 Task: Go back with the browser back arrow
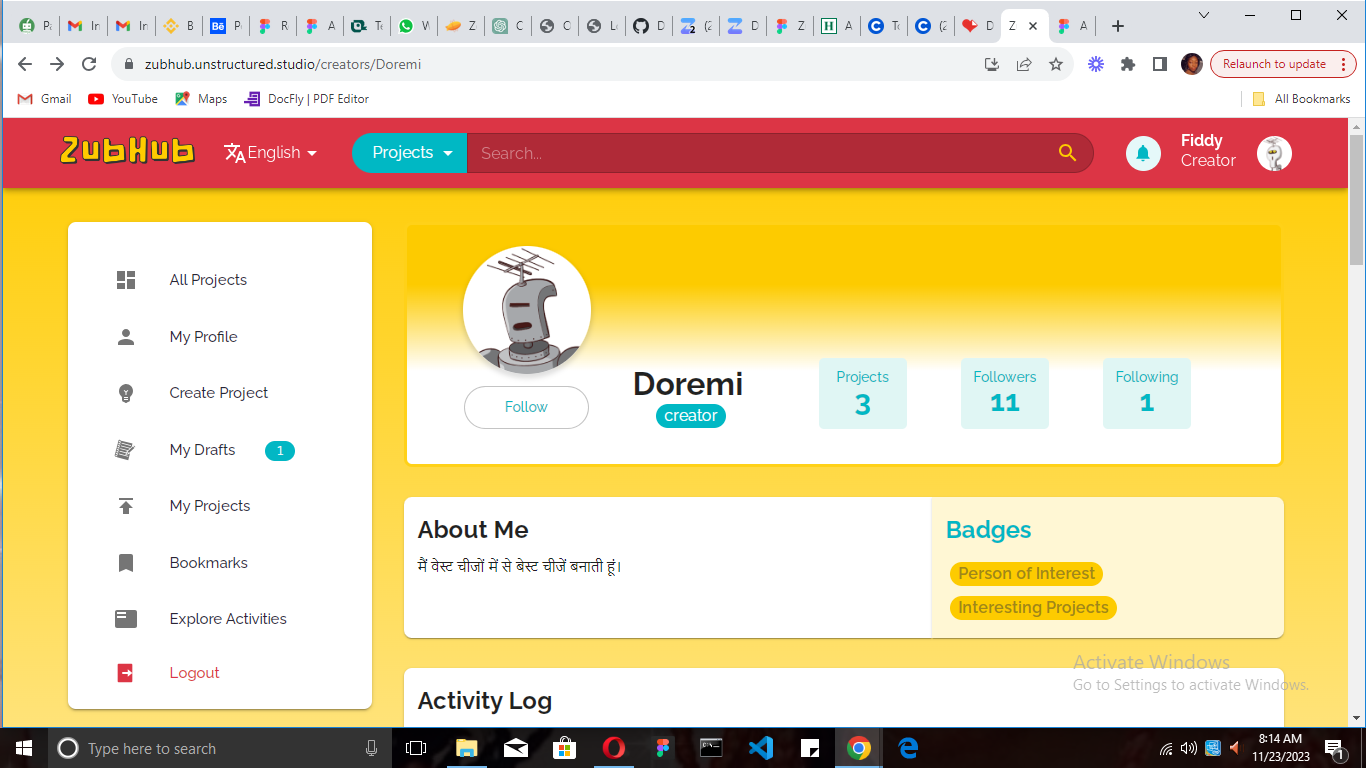(x=25, y=64)
